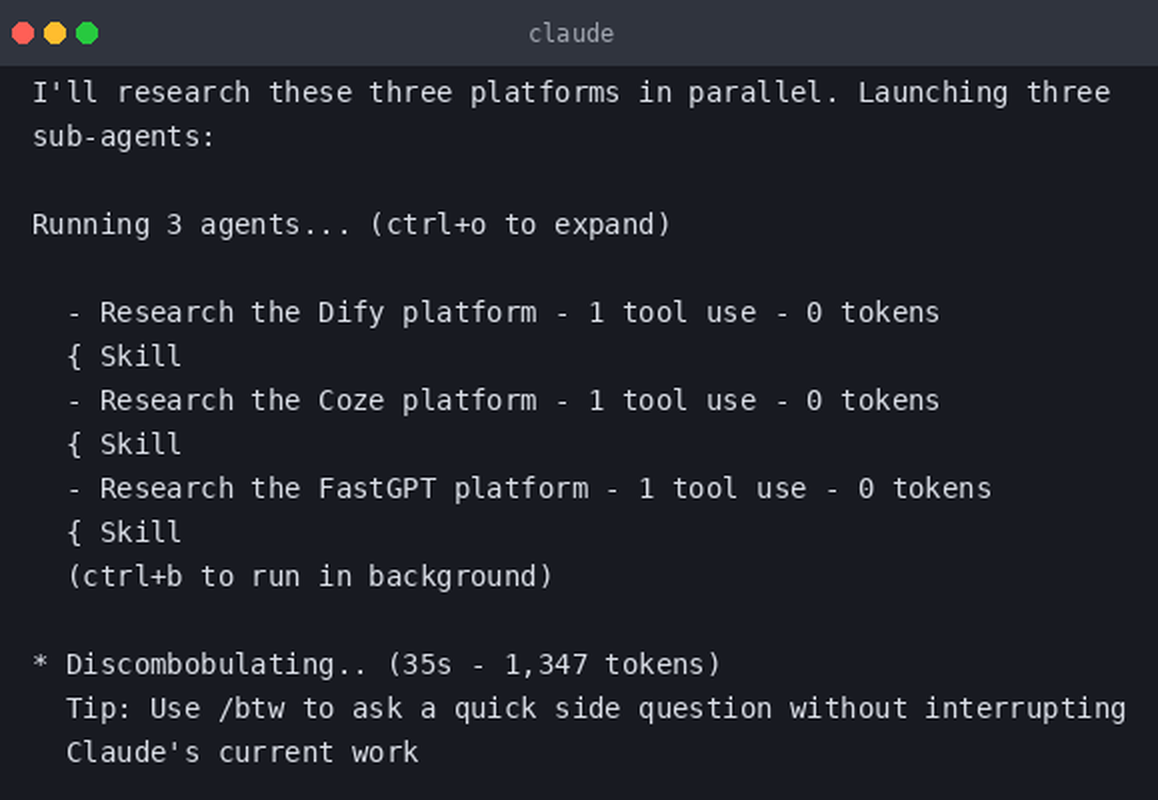Click the Discombobulating status text

point(215,664)
